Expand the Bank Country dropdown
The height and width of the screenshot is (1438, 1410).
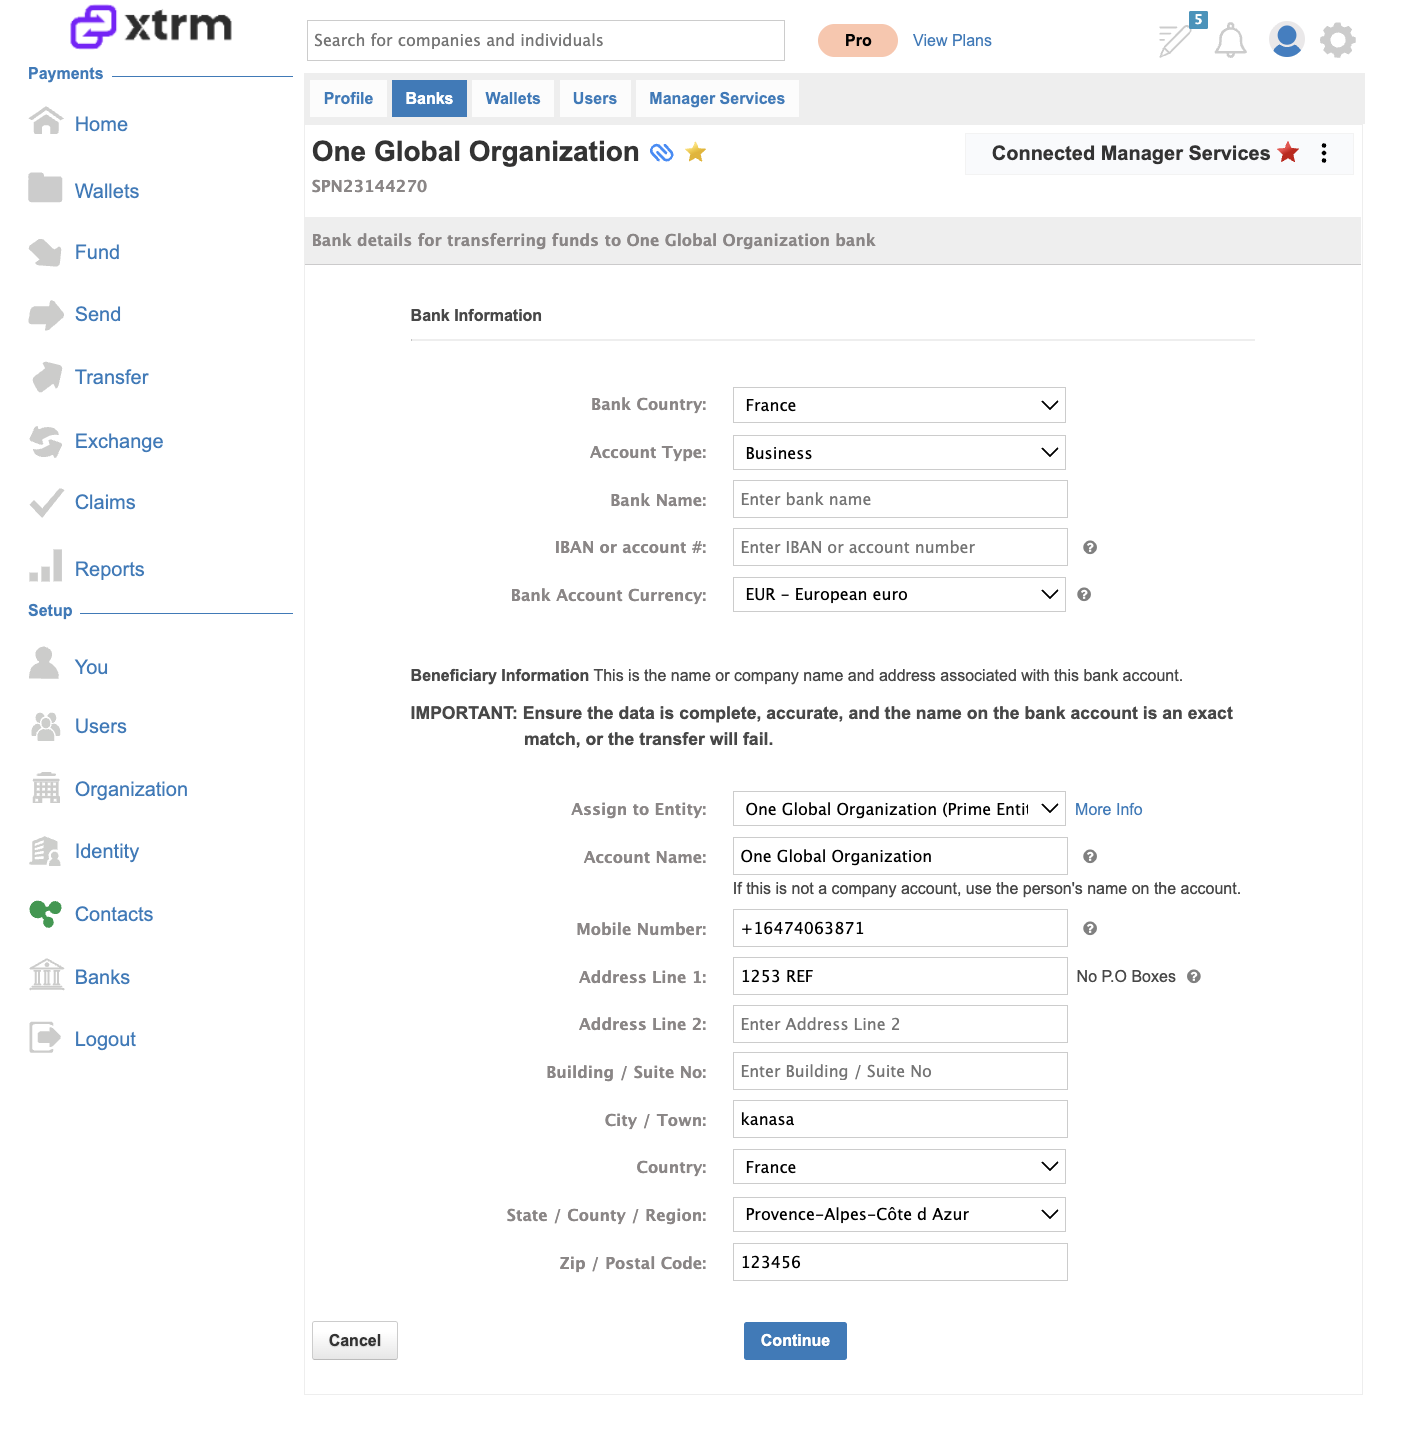pyautogui.click(x=899, y=405)
